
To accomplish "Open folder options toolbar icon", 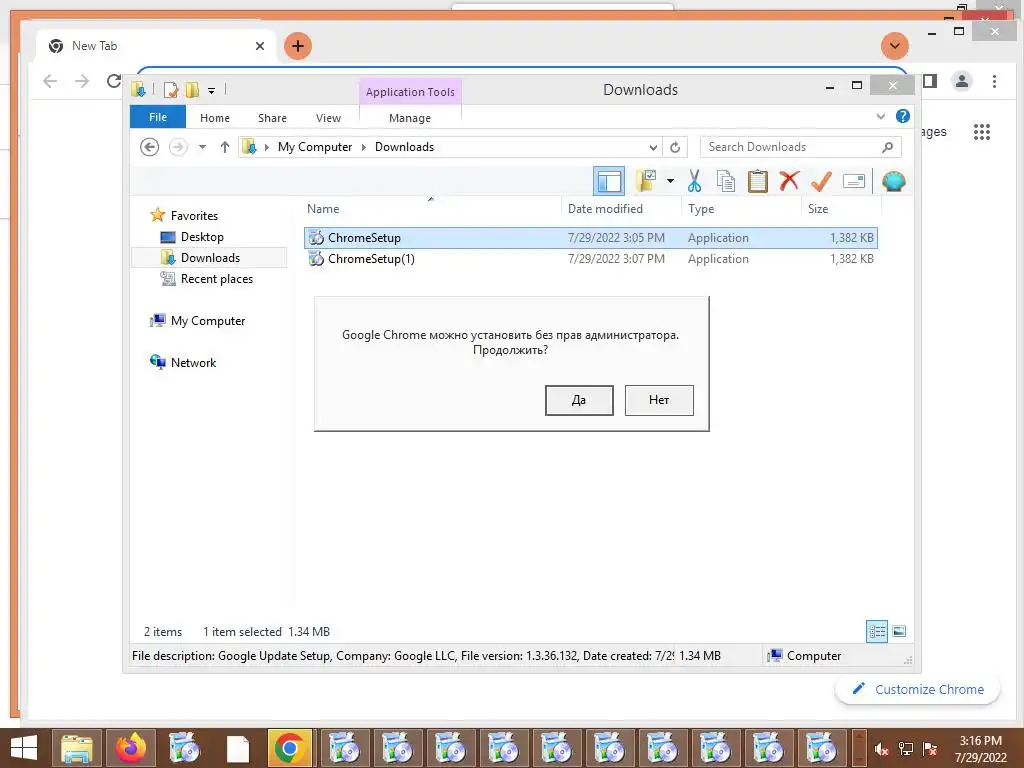I will [x=646, y=181].
